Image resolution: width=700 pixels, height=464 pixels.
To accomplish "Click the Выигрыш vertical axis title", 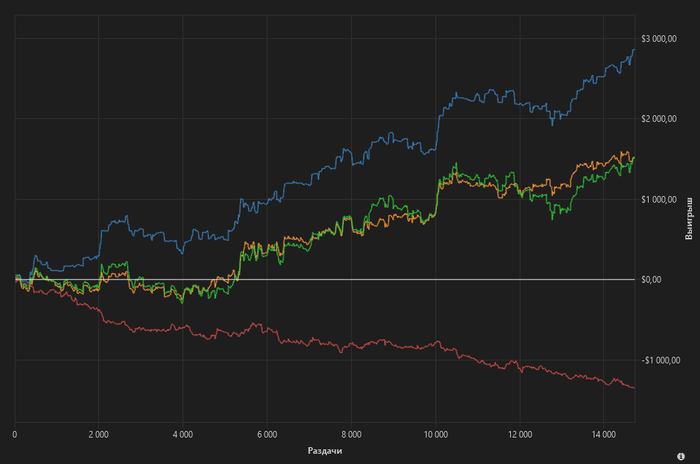I will click(689, 218).
